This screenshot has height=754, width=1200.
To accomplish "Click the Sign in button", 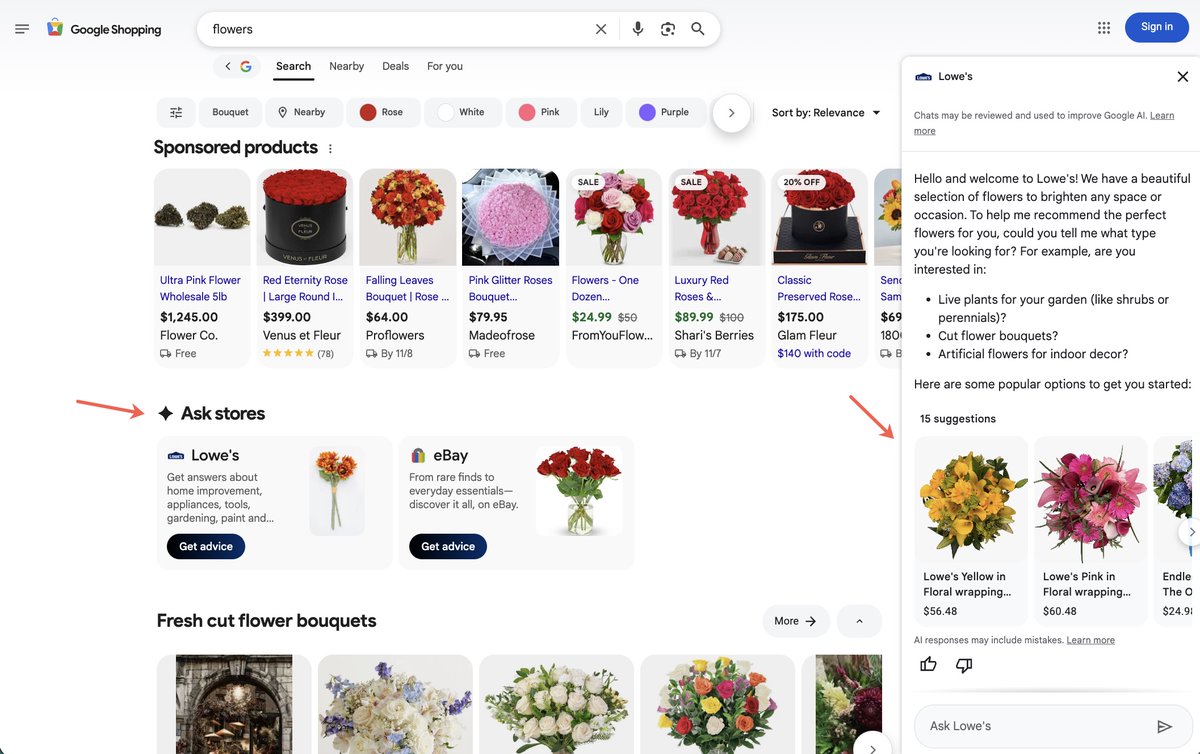I will coord(1156,27).
